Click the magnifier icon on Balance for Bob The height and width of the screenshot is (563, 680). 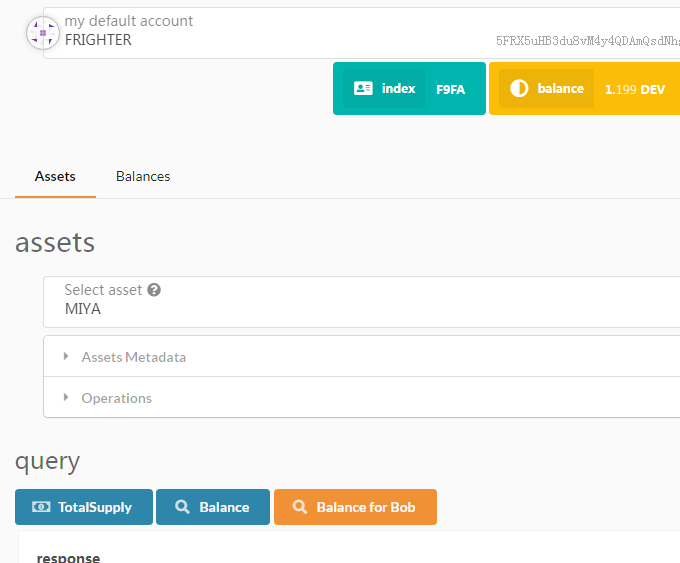click(300, 507)
